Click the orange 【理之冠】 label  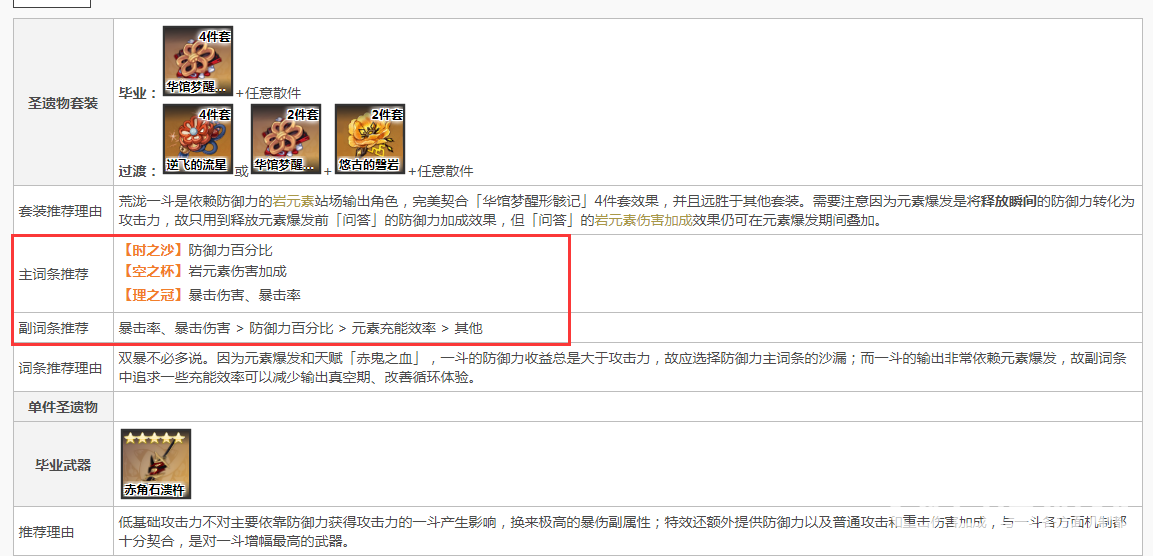pos(154,296)
